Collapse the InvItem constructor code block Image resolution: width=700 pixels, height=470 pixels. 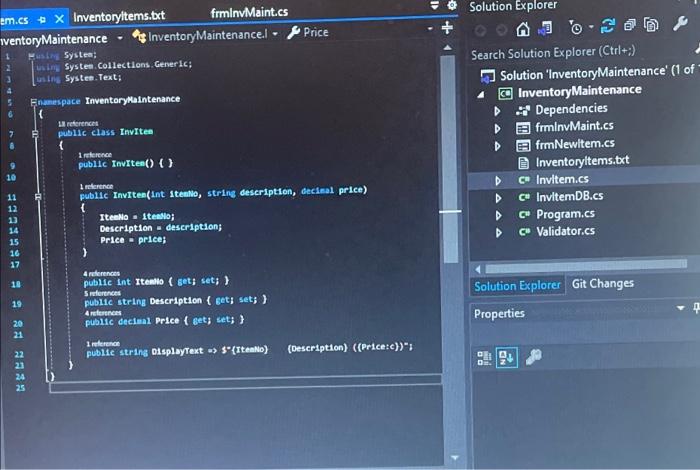(38, 196)
